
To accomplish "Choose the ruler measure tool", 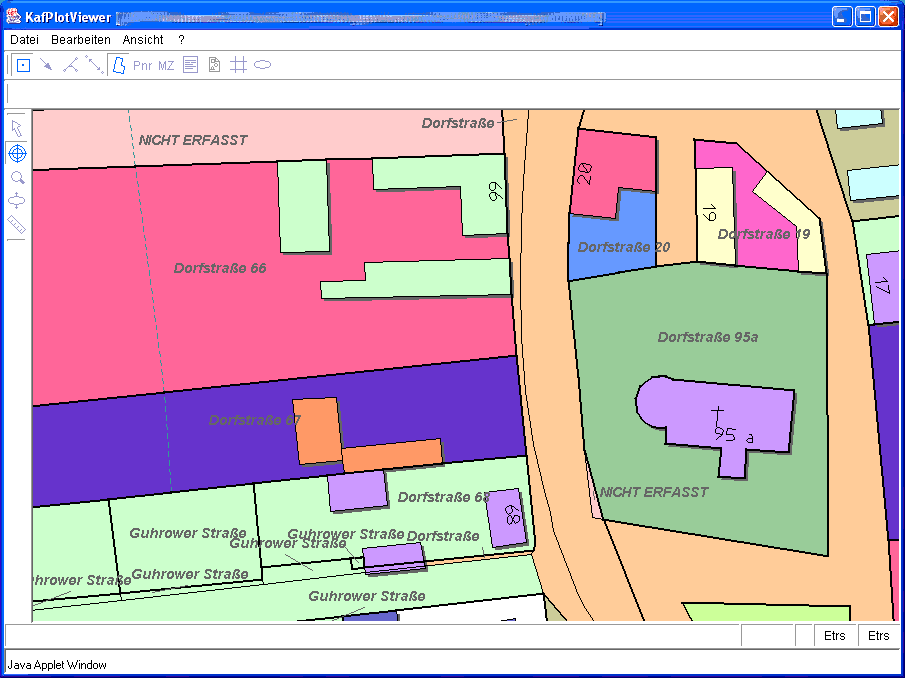I will click(x=17, y=225).
